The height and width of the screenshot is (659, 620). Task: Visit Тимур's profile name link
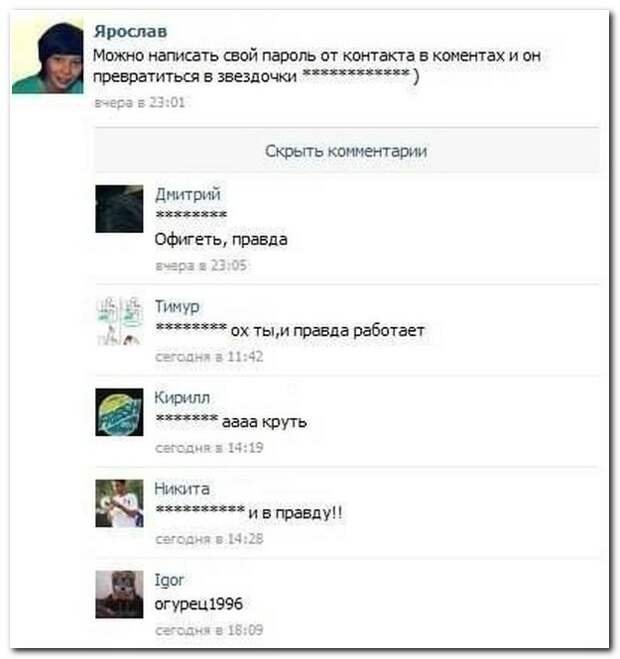click(x=177, y=306)
